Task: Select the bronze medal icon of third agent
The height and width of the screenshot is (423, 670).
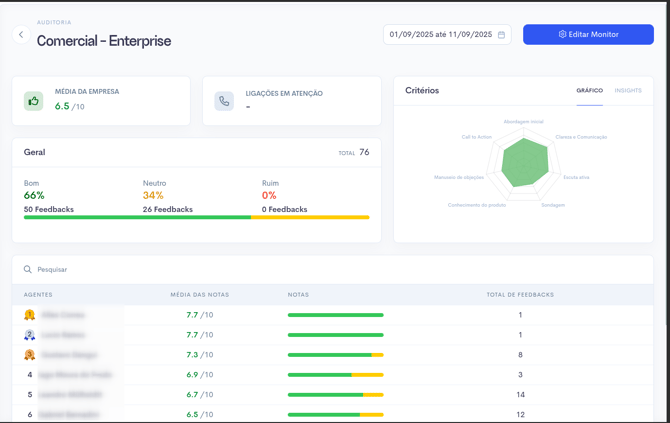Action: click(x=29, y=355)
